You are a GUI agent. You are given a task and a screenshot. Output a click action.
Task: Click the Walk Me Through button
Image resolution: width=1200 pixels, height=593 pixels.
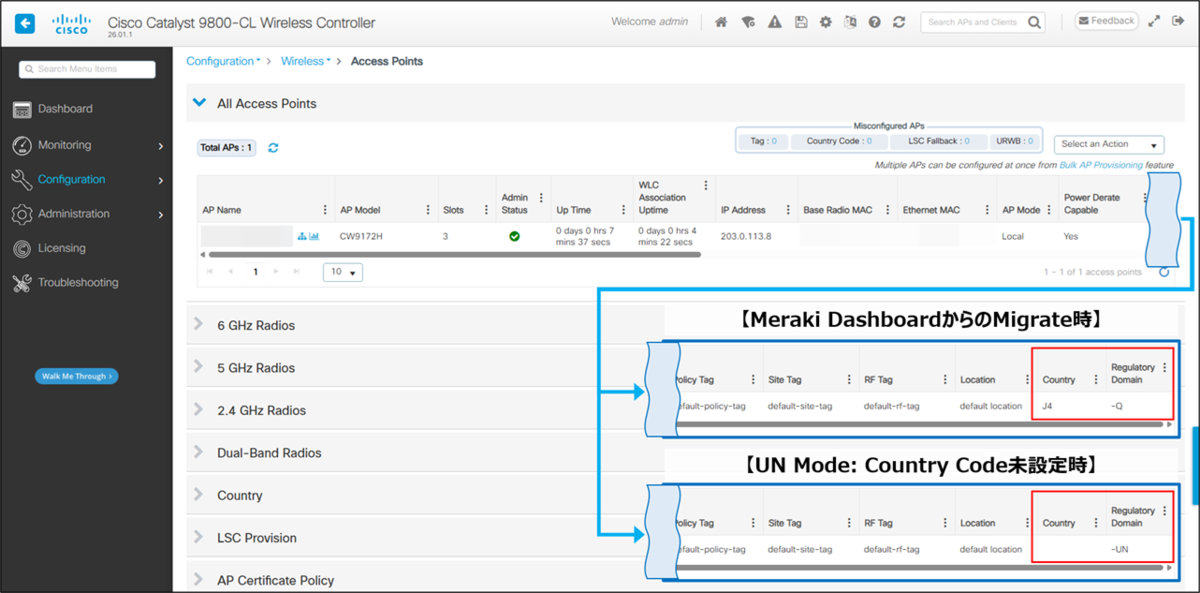point(77,376)
